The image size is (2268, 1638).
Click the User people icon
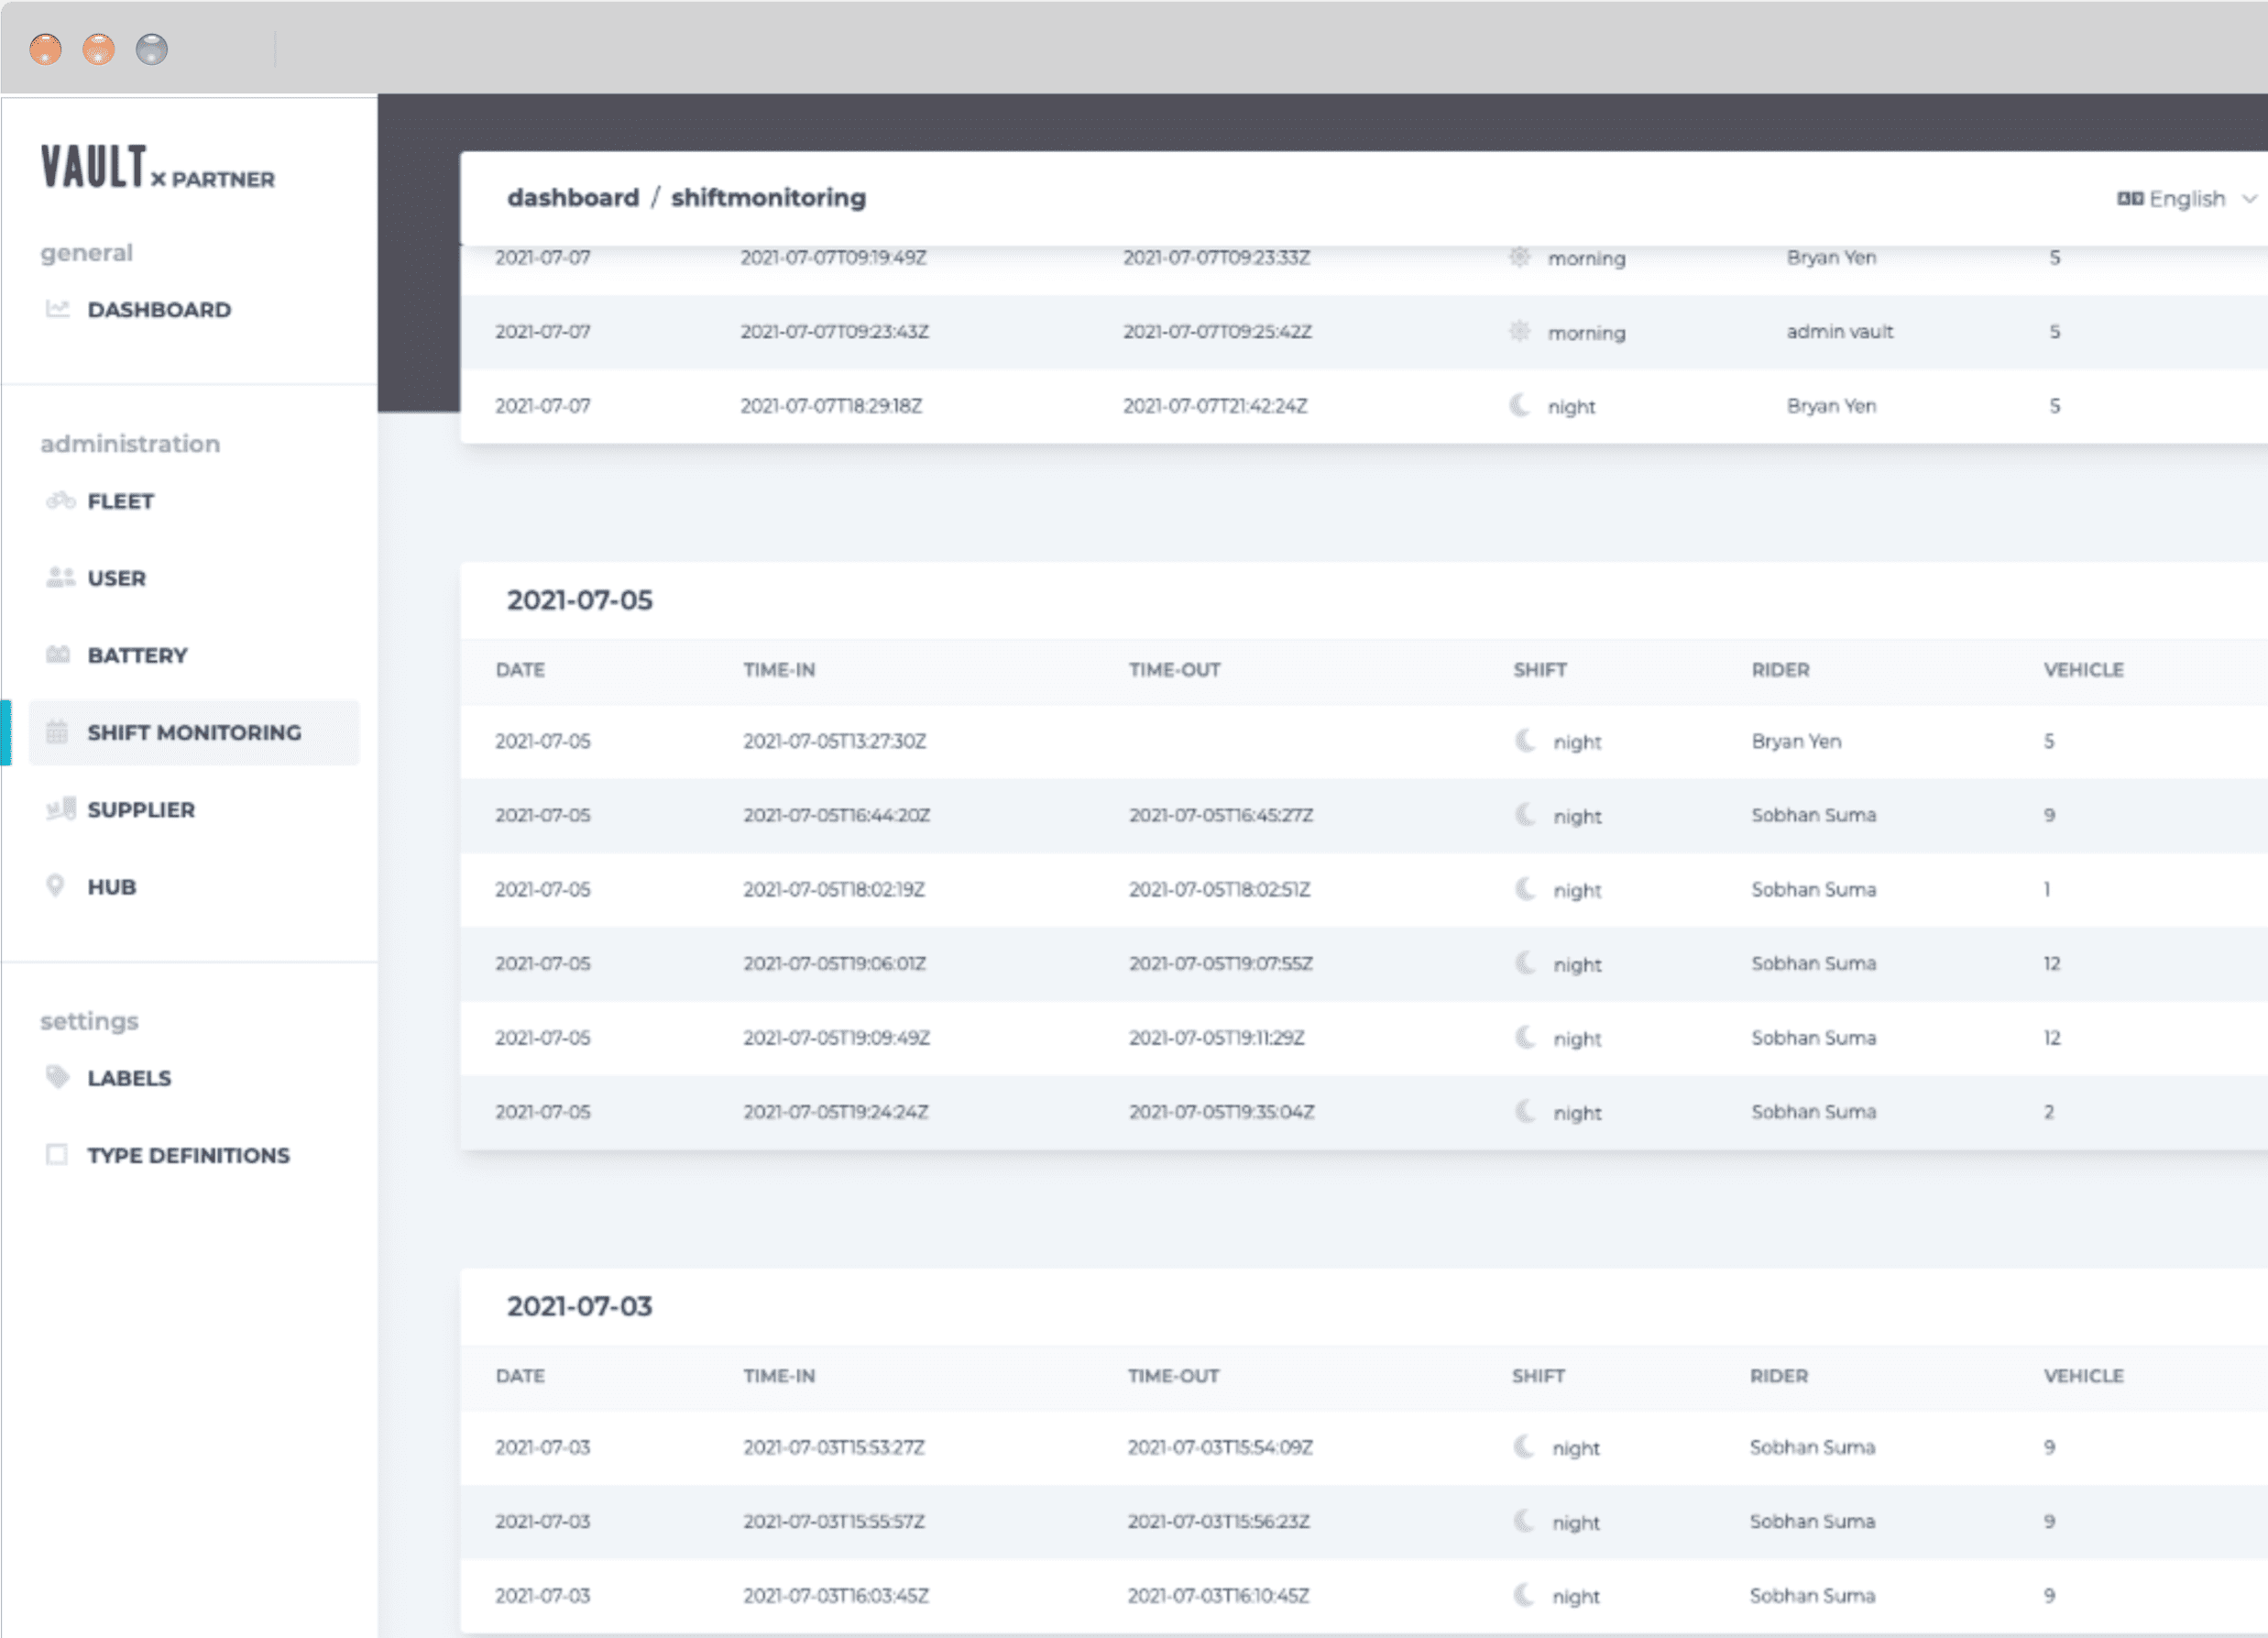(x=60, y=577)
